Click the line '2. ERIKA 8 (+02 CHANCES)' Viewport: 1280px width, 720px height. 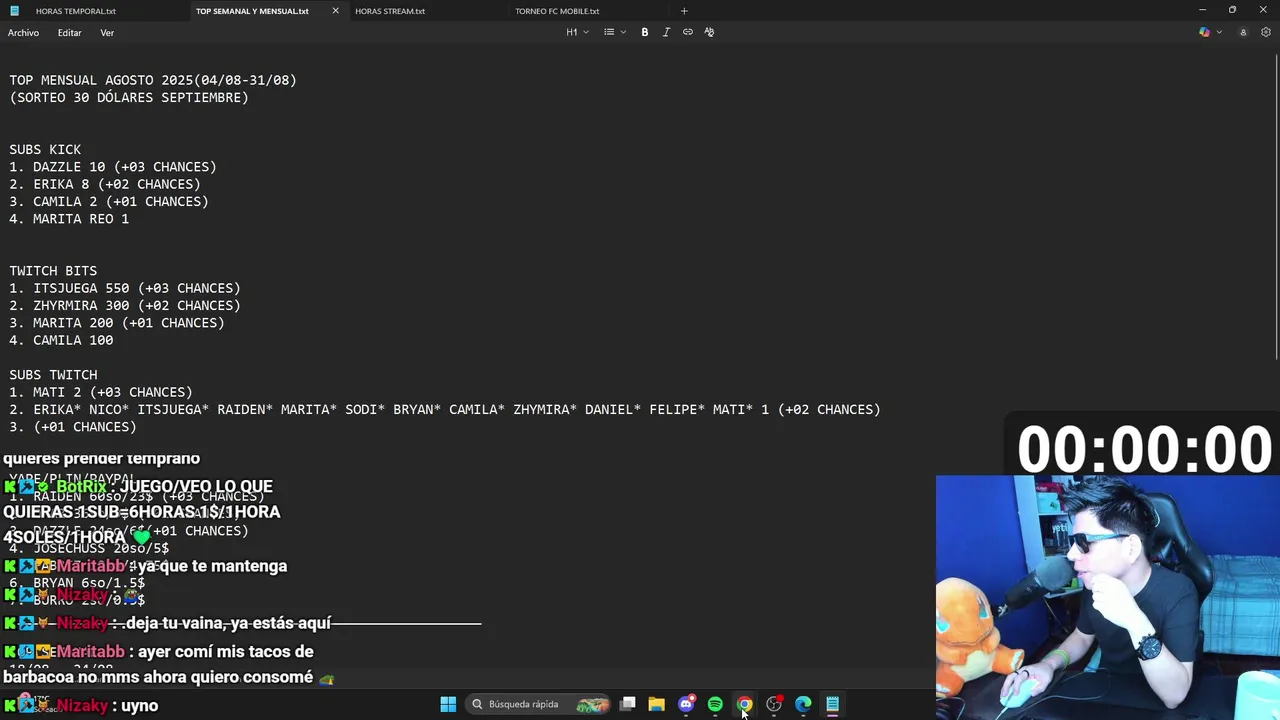pos(105,184)
